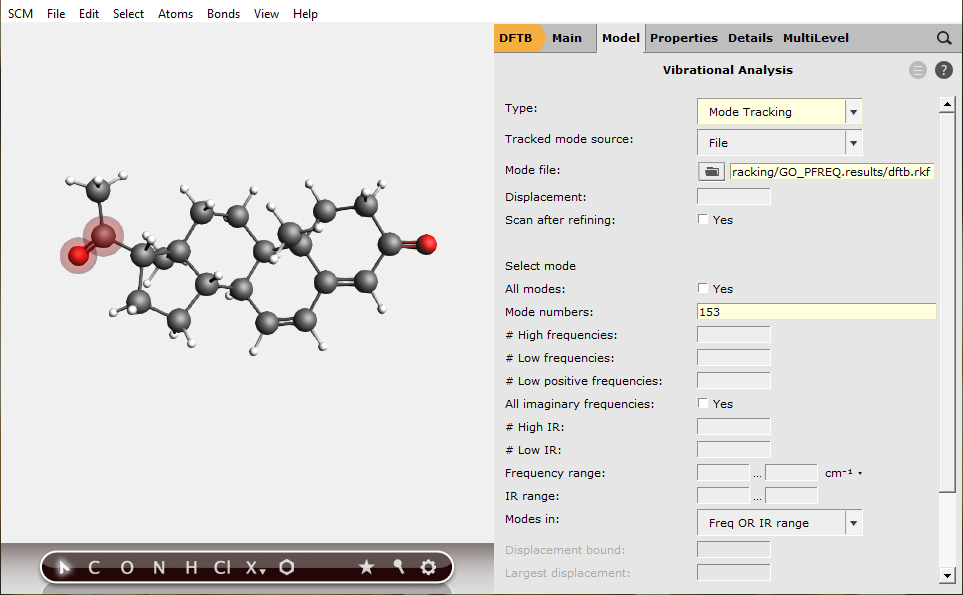The height and width of the screenshot is (595, 963).
Task: Enable All imaginary frequencies
Action: [702, 403]
